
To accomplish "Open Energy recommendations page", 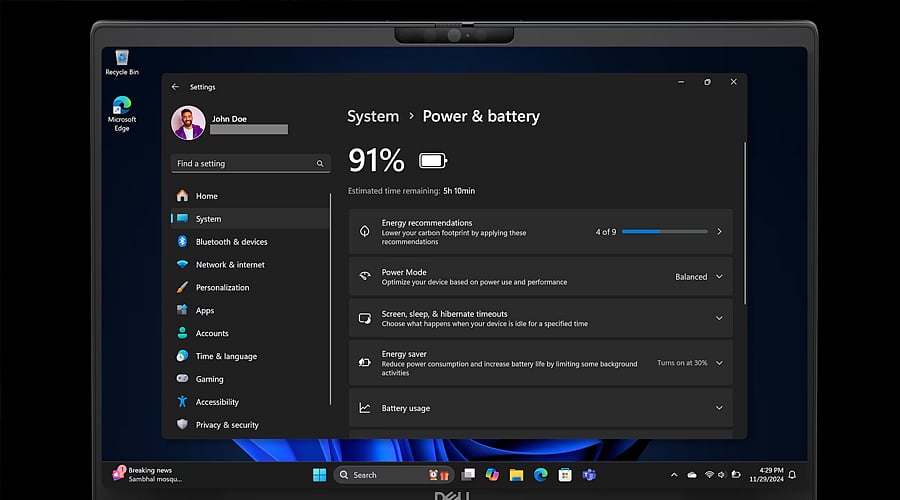I will [540, 231].
